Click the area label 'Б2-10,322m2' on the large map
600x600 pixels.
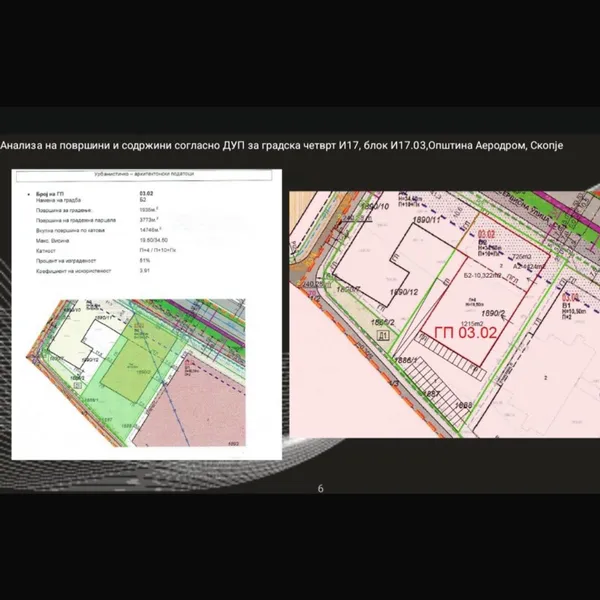[482, 275]
